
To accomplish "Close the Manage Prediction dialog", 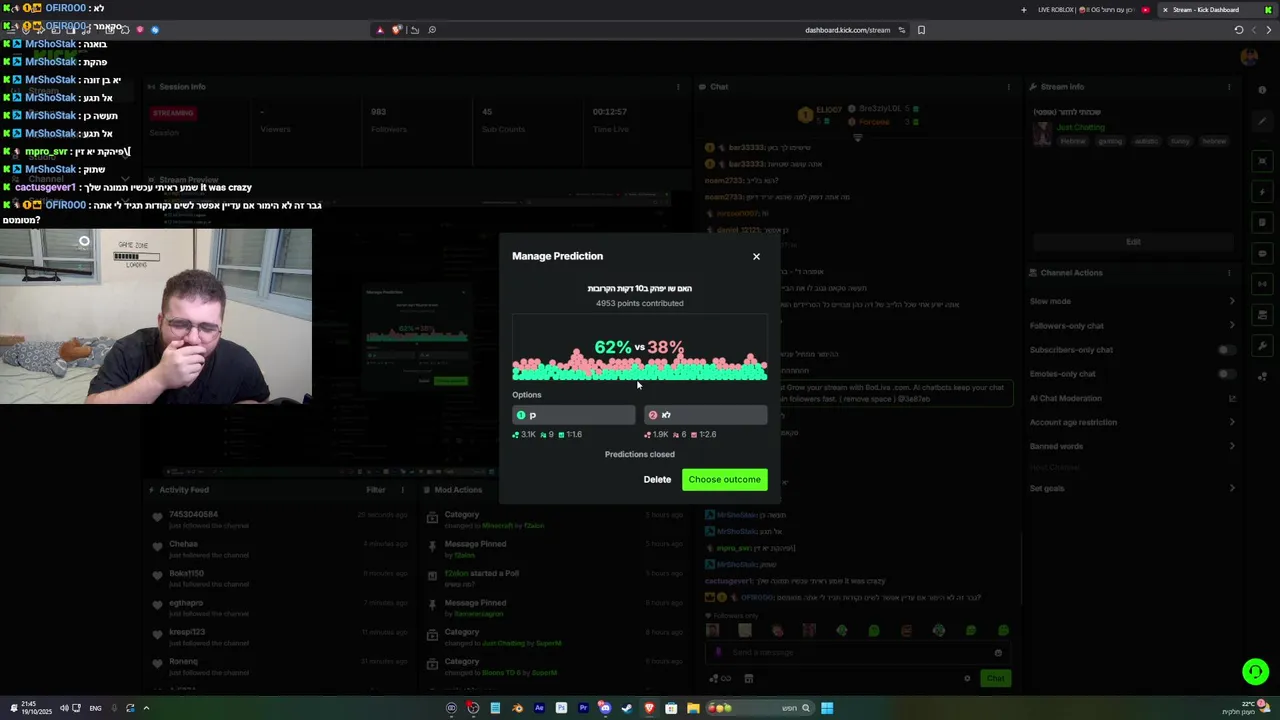I will 756,256.
